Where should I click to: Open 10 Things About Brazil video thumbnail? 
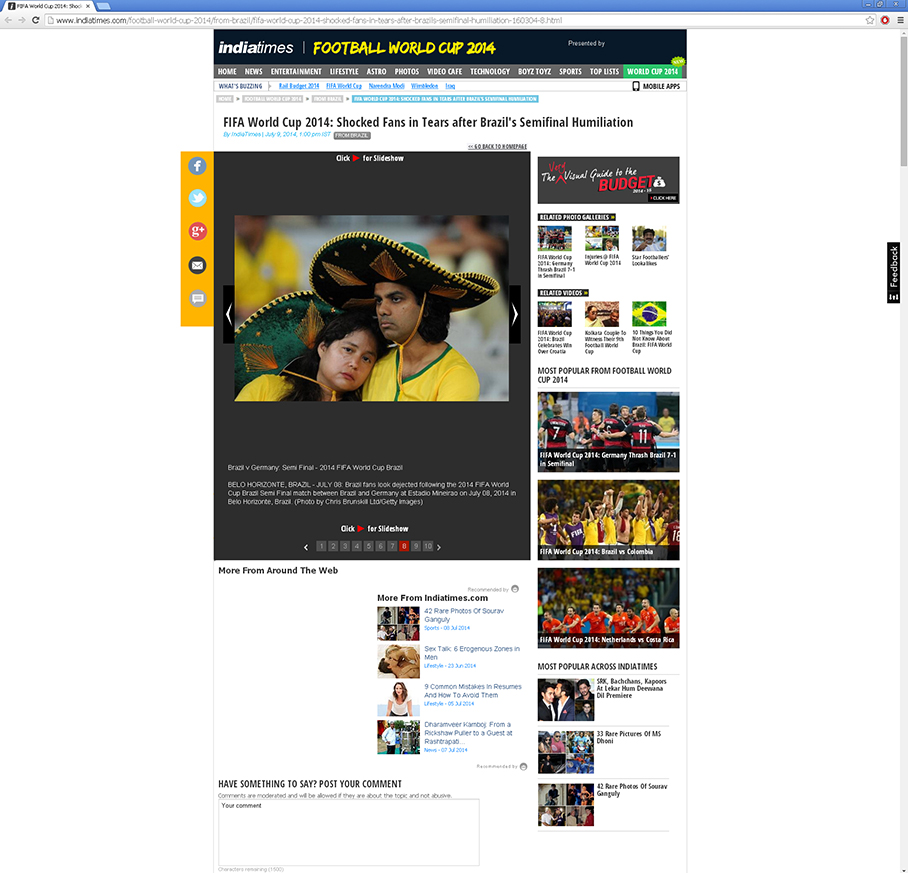coord(649,314)
